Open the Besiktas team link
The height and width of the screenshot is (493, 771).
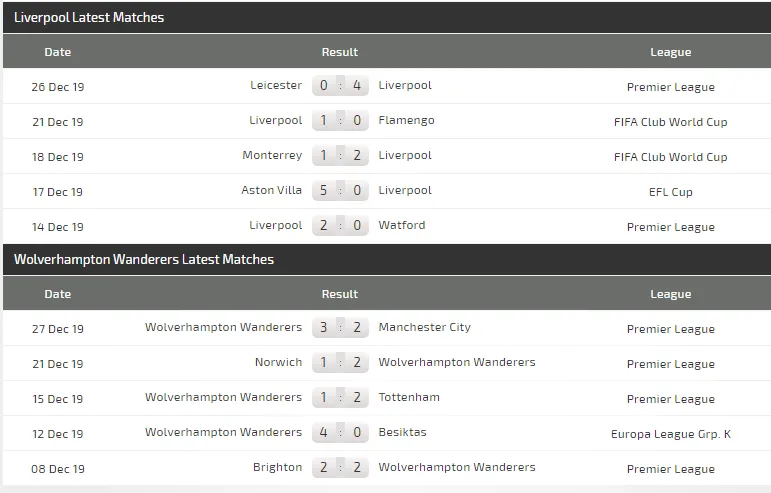point(404,432)
